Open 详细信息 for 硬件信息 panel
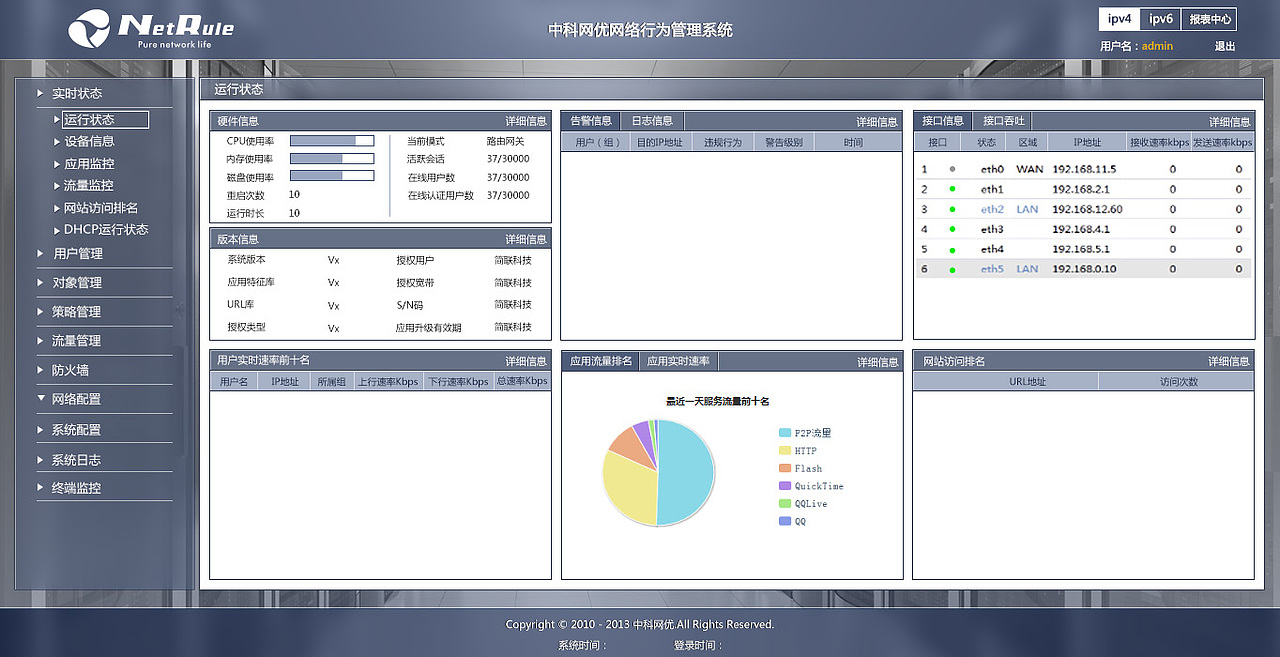The height and width of the screenshot is (657, 1280). [x=526, y=121]
